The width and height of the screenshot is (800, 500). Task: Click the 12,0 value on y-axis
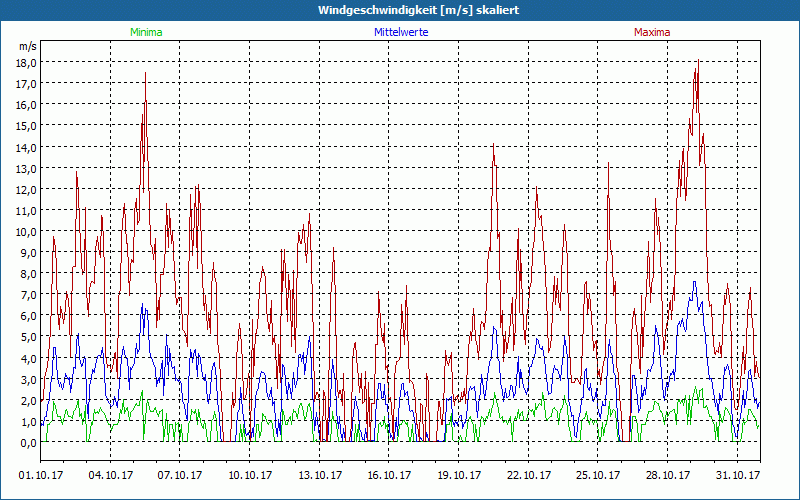click(28, 189)
